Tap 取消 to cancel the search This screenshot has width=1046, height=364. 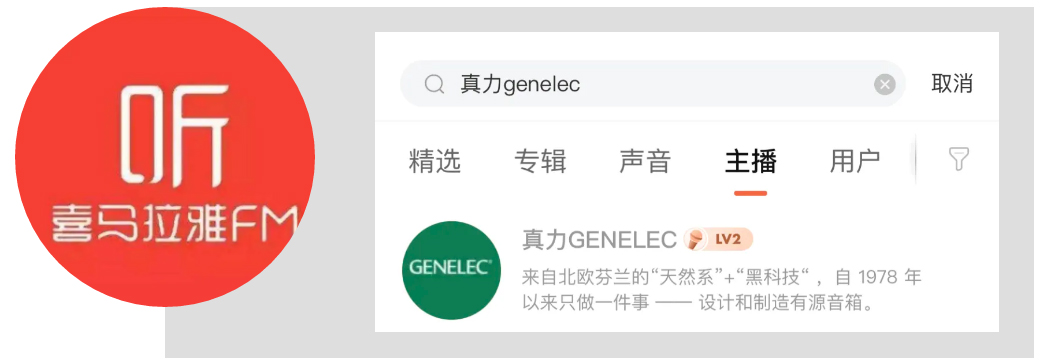coord(952,84)
